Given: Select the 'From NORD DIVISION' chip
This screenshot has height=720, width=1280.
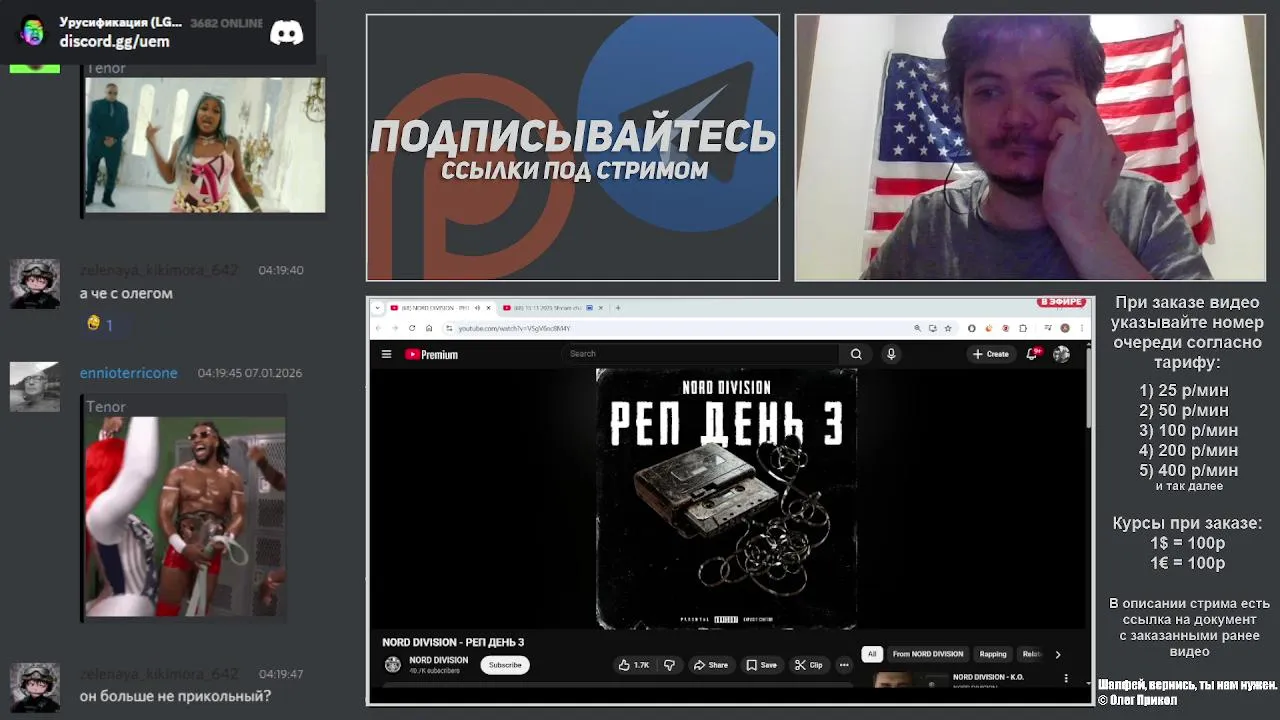Looking at the screenshot, I should click(x=928, y=654).
